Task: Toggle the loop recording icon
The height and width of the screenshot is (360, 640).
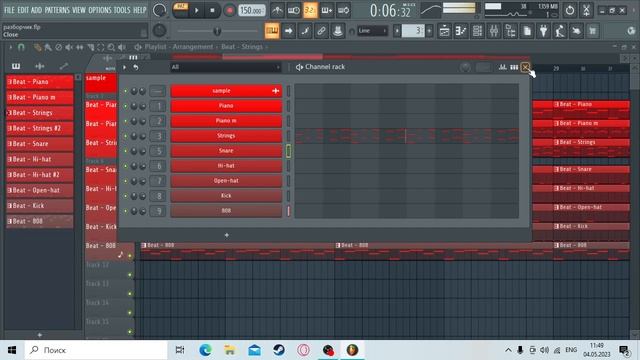Action: 344,10
